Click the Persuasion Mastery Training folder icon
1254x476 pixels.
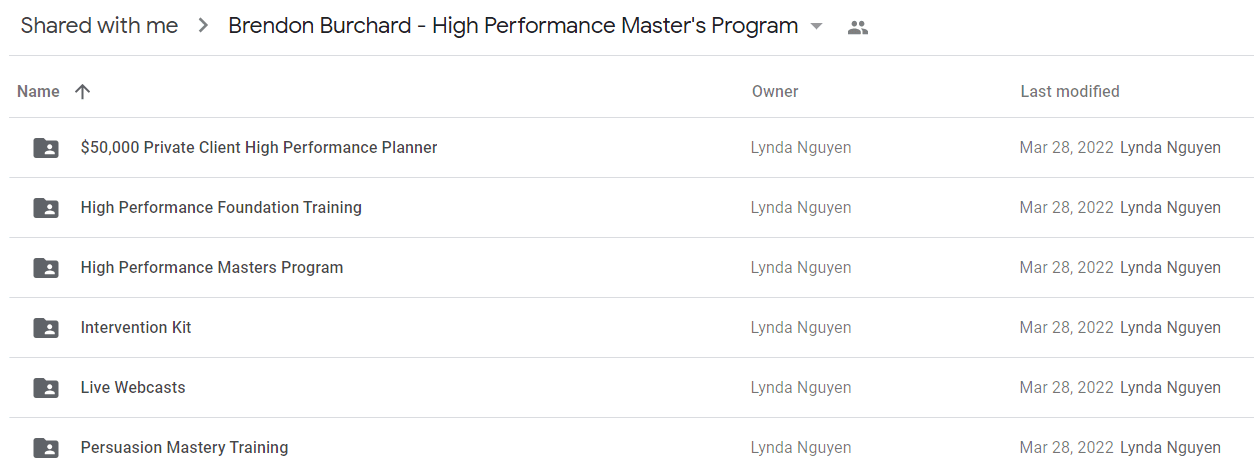click(45, 448)
